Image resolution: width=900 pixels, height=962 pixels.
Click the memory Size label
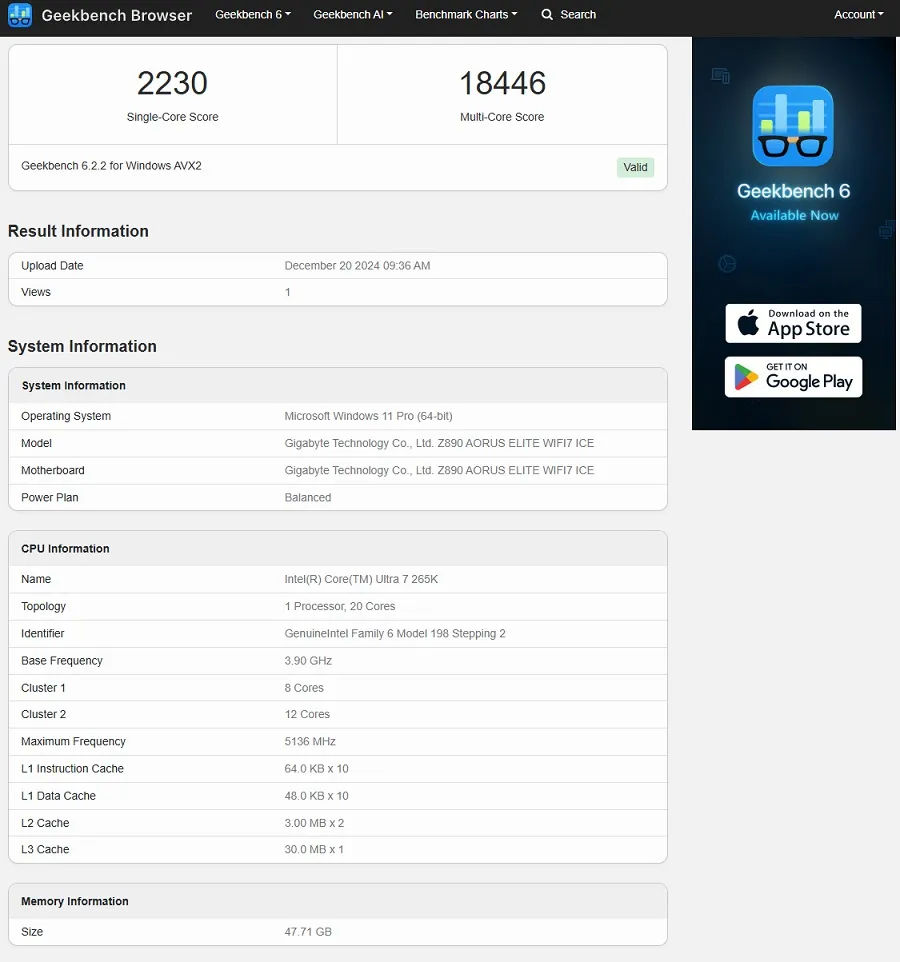32,932
